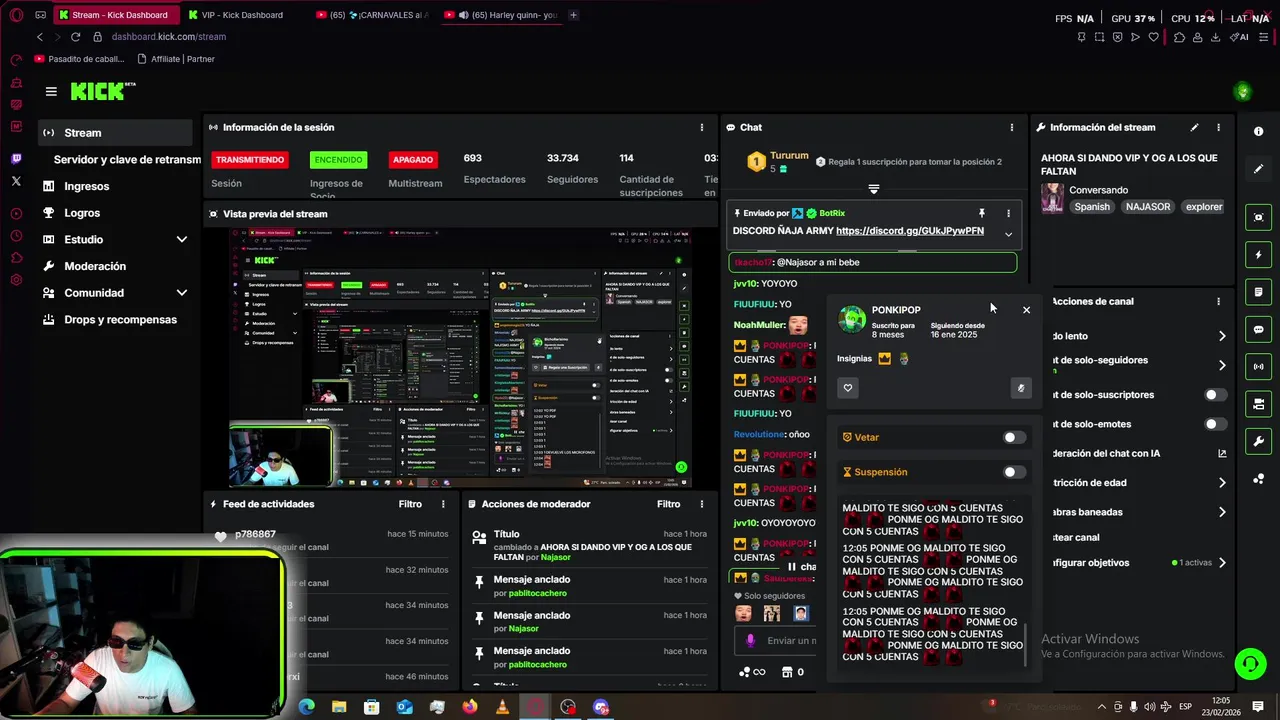
Task: Click the green support headset button
Action: click(1249, 663)
